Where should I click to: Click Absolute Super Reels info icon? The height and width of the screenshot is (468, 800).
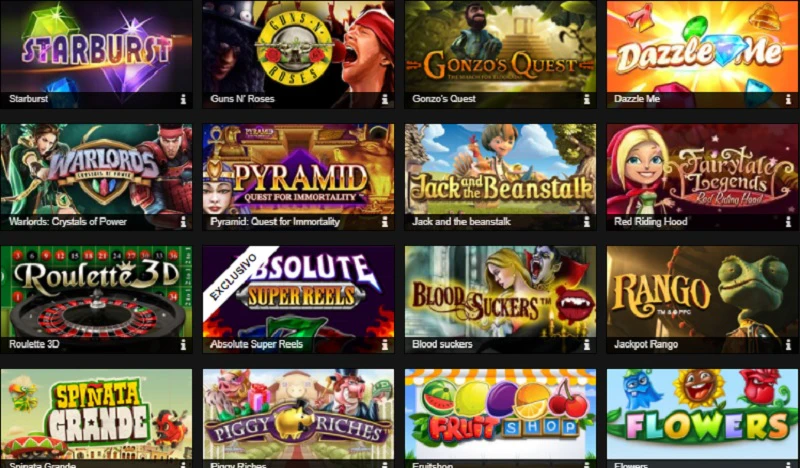pyautogui.click(x=385, y=344)
